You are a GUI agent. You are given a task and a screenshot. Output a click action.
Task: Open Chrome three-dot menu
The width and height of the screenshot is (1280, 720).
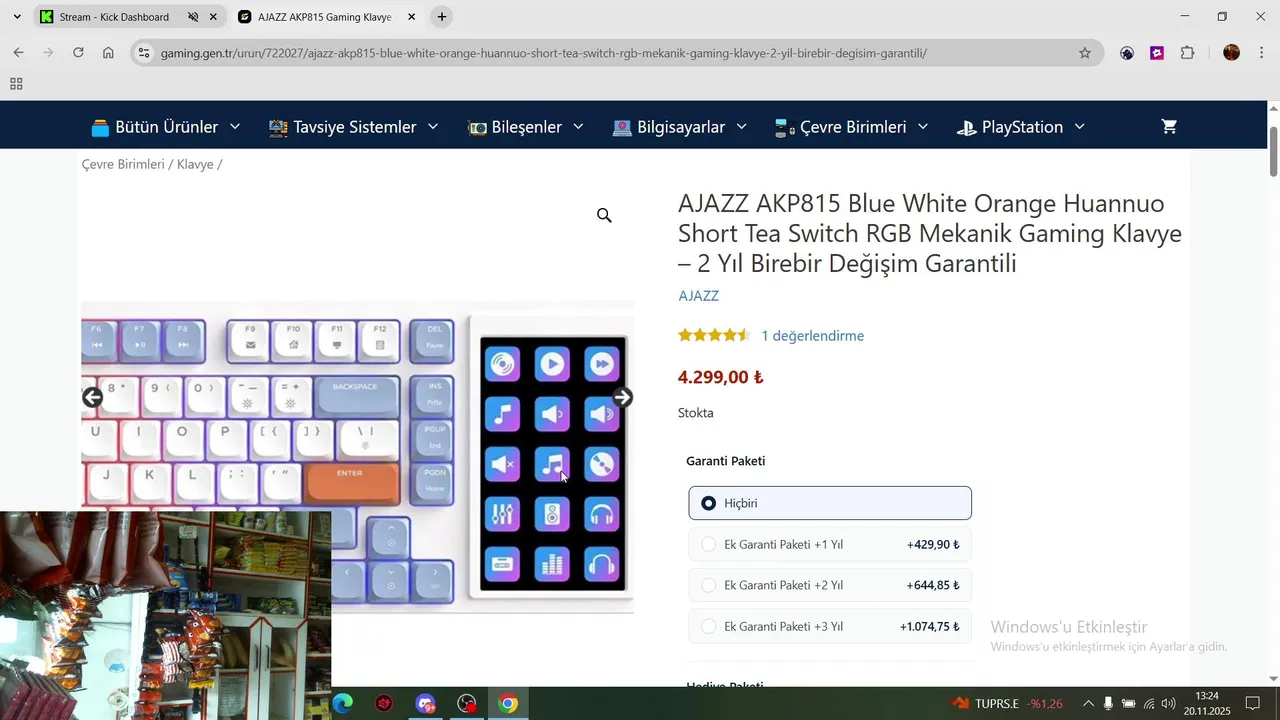1262,53
